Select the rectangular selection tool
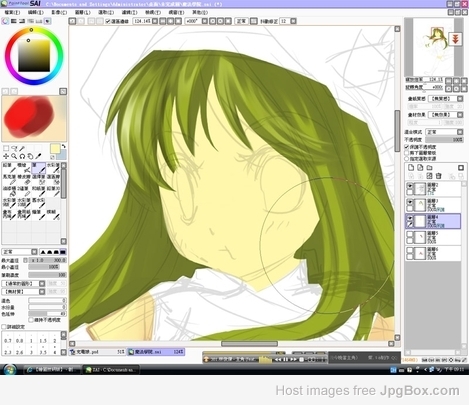The image size is (469, 405). pyautogui.click(x=6, y=148)
